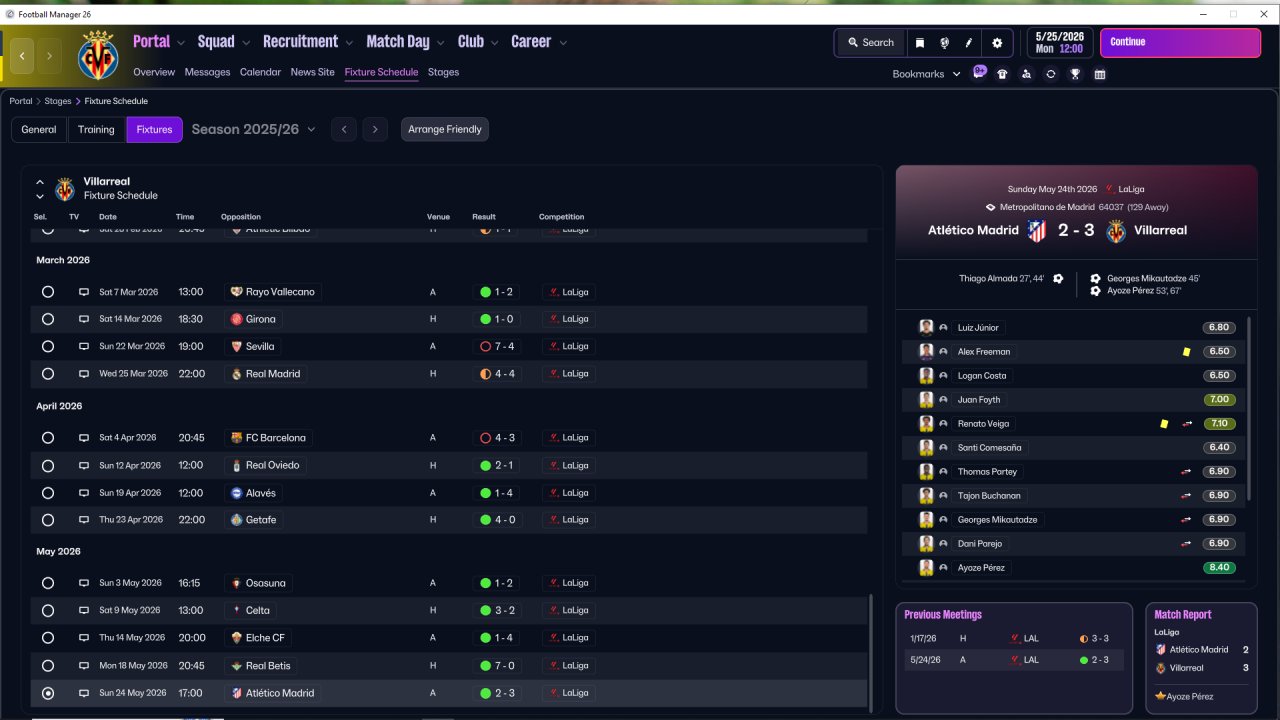Screen dimensions: 1280x720
Task: Select the Real Madrid fixture radio button
Action: tap(48, 374)
